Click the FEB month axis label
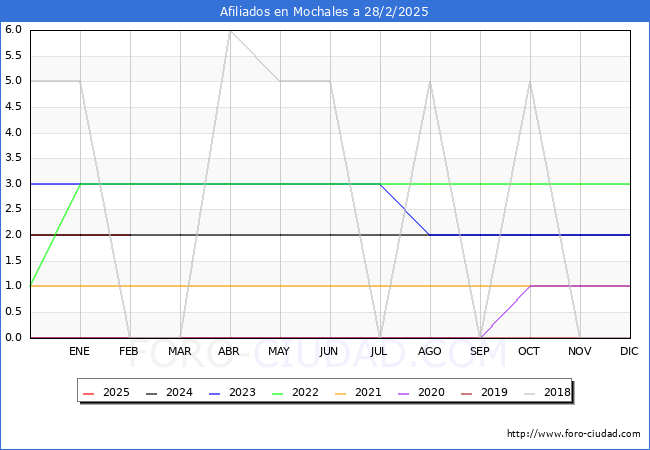The width and height of the screenshot is (650, 450). 129,351
